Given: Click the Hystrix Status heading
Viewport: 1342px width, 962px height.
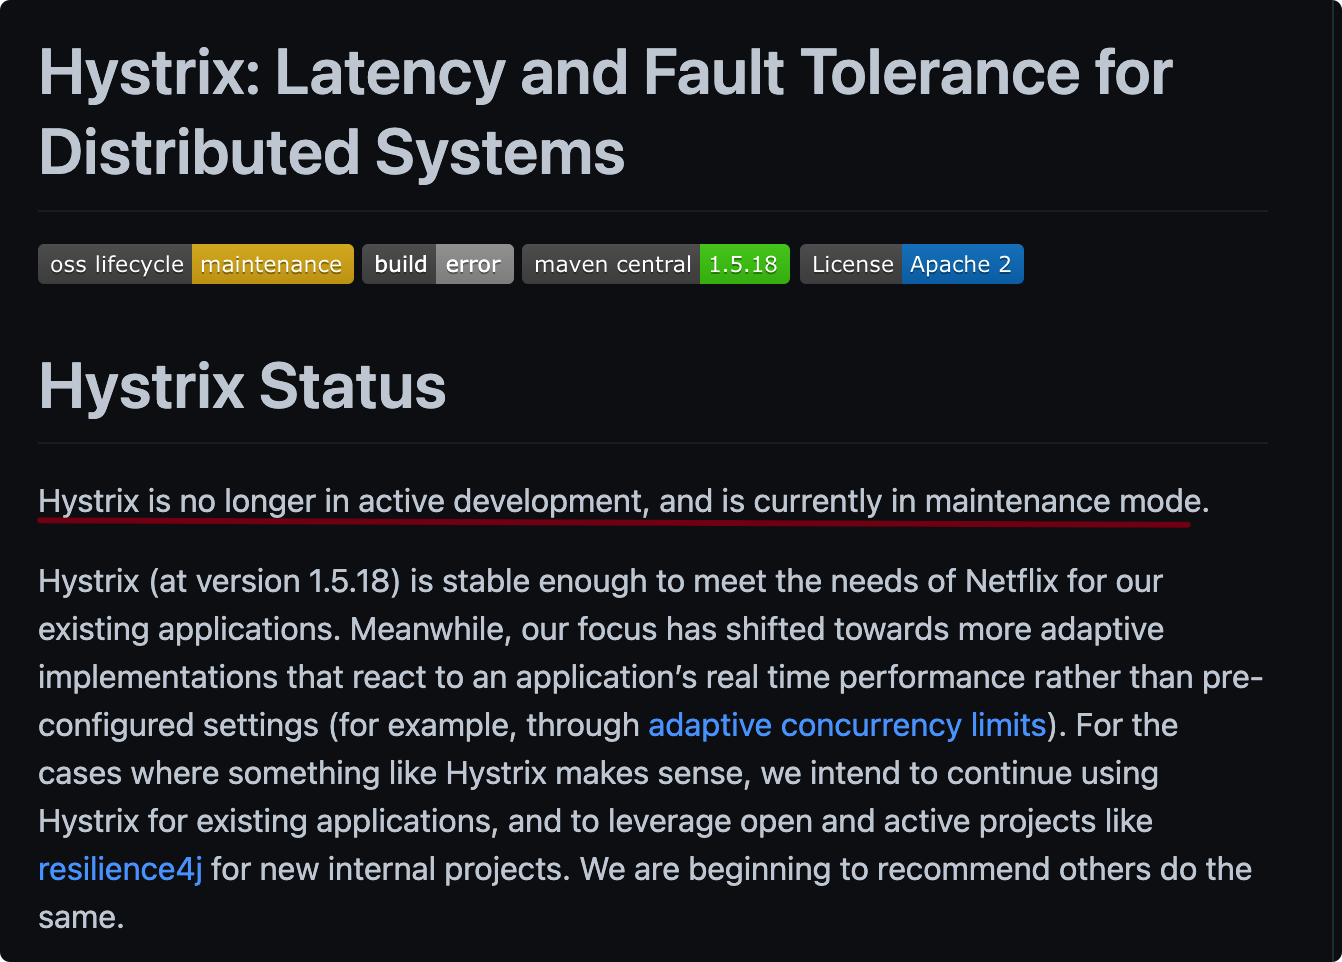Looking at the screenshot, I should pos(242,386).
